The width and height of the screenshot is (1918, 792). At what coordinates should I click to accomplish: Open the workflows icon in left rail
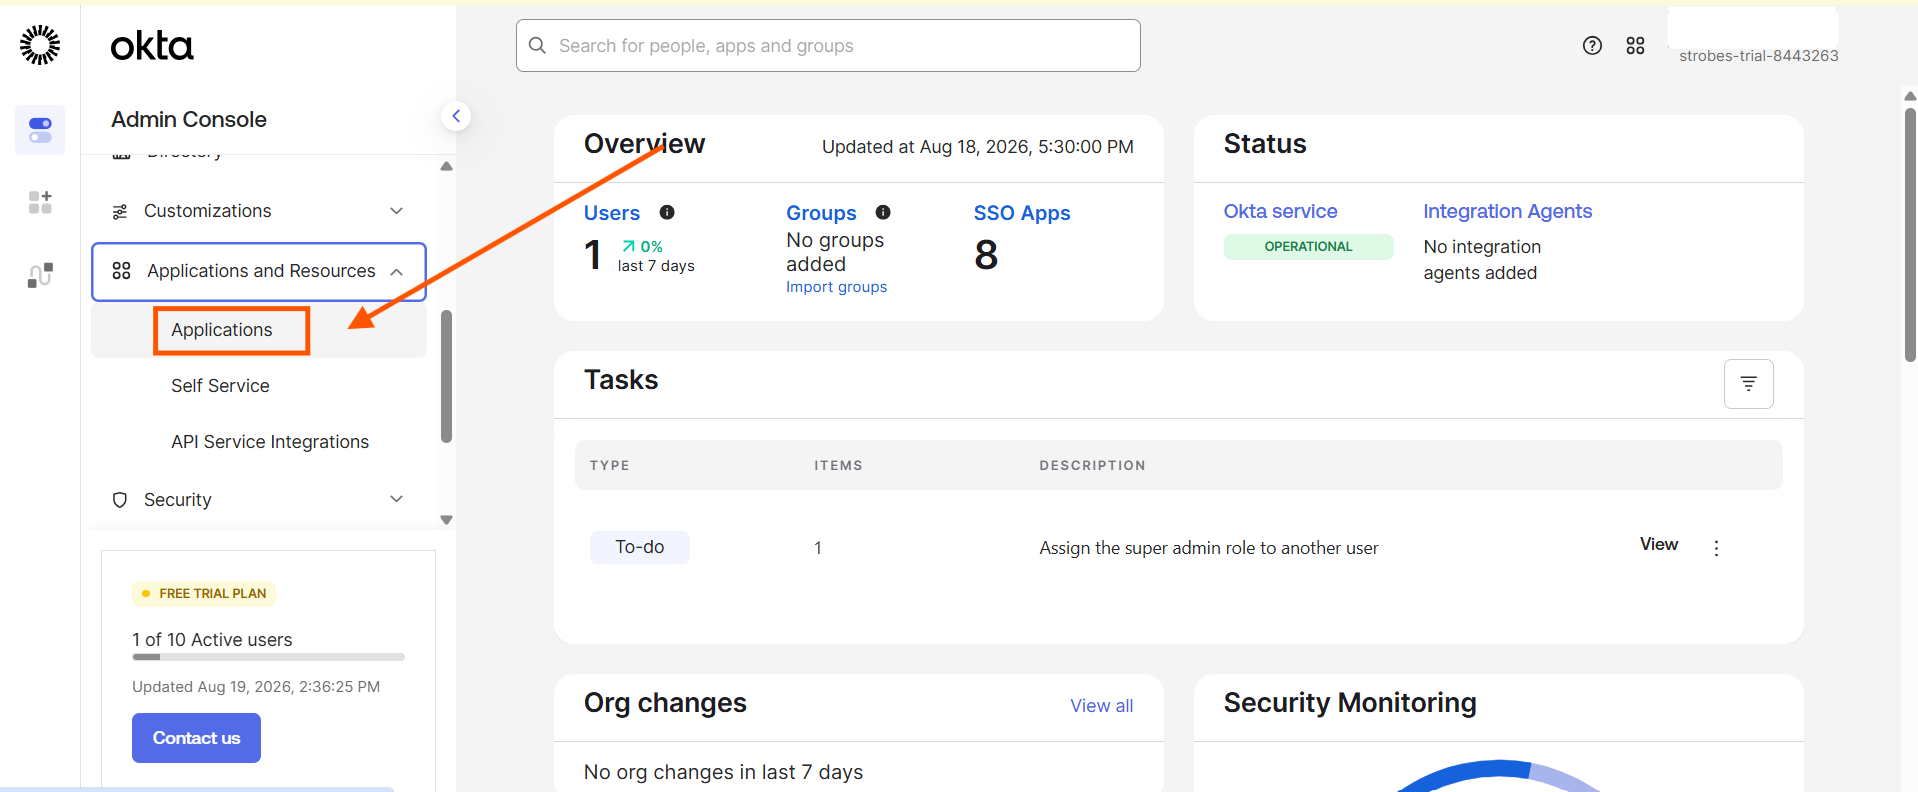pyautogui.click(x=40, y=275)
